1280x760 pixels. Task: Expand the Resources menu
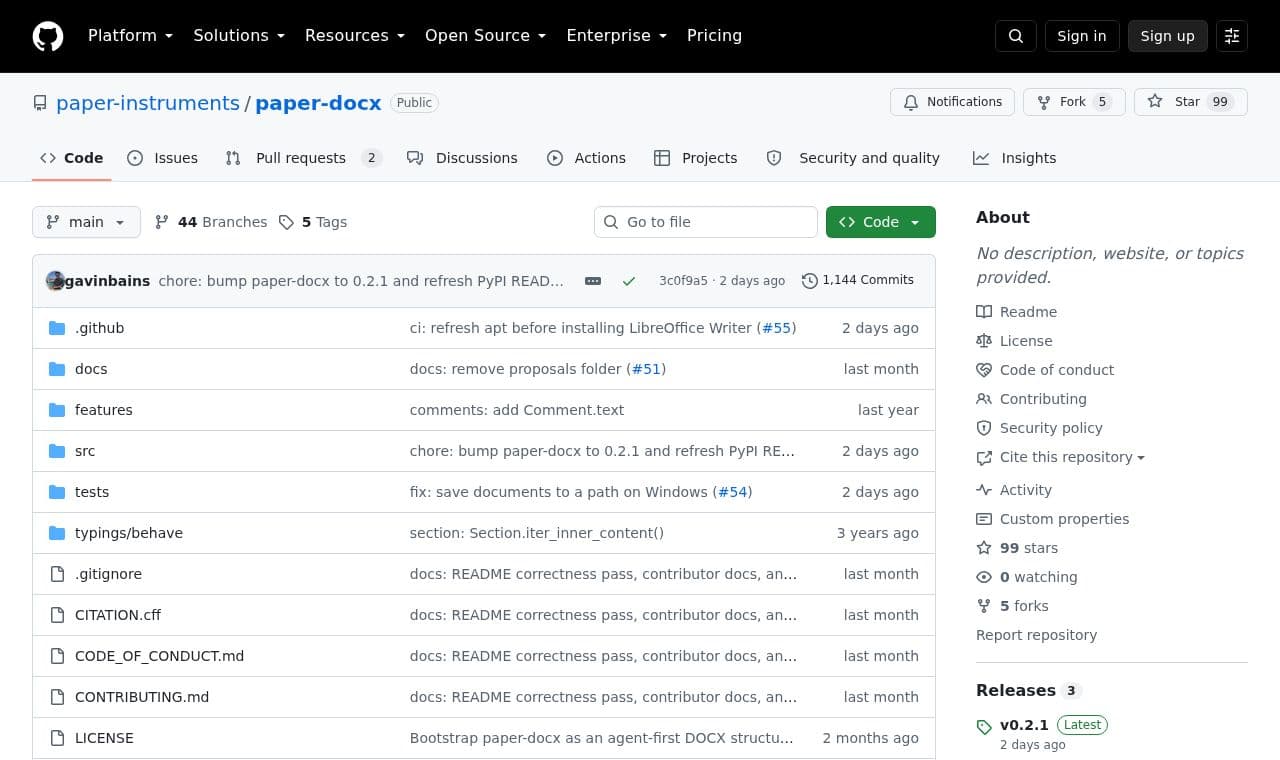coord(355,36)
